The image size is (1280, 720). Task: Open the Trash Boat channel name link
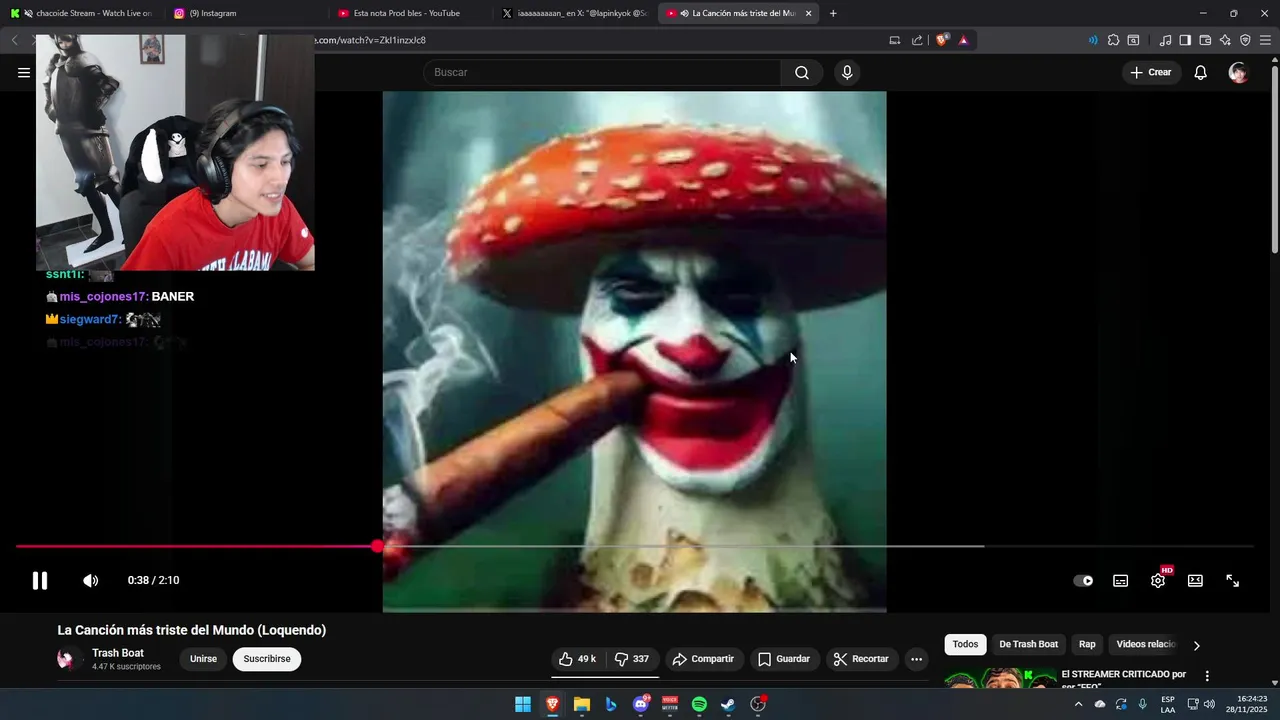pyautogui.click(x=118, y=653)
